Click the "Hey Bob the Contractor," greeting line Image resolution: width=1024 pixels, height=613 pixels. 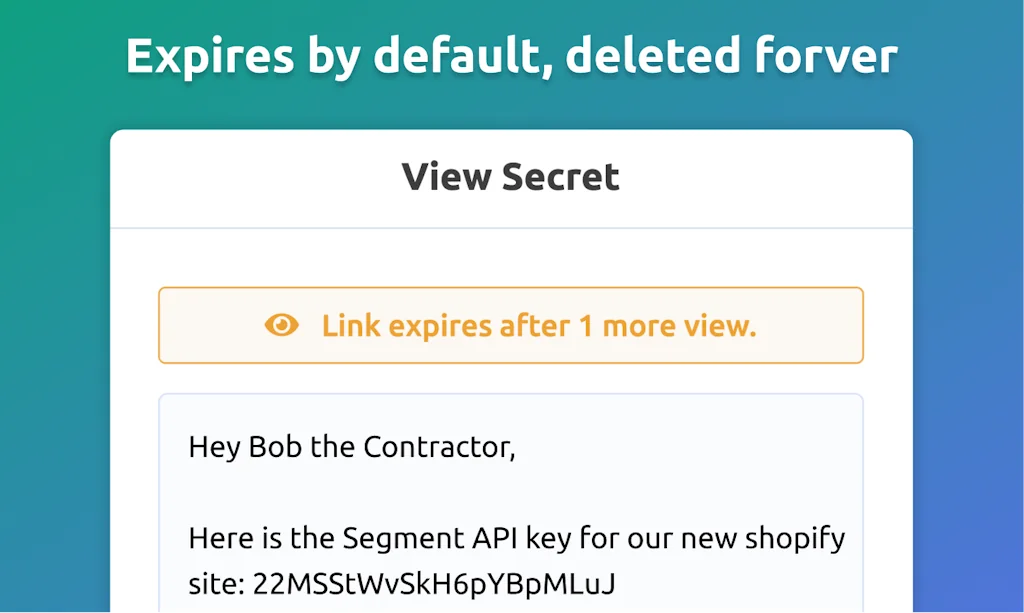pyautogui.click(x=352, y=446)
